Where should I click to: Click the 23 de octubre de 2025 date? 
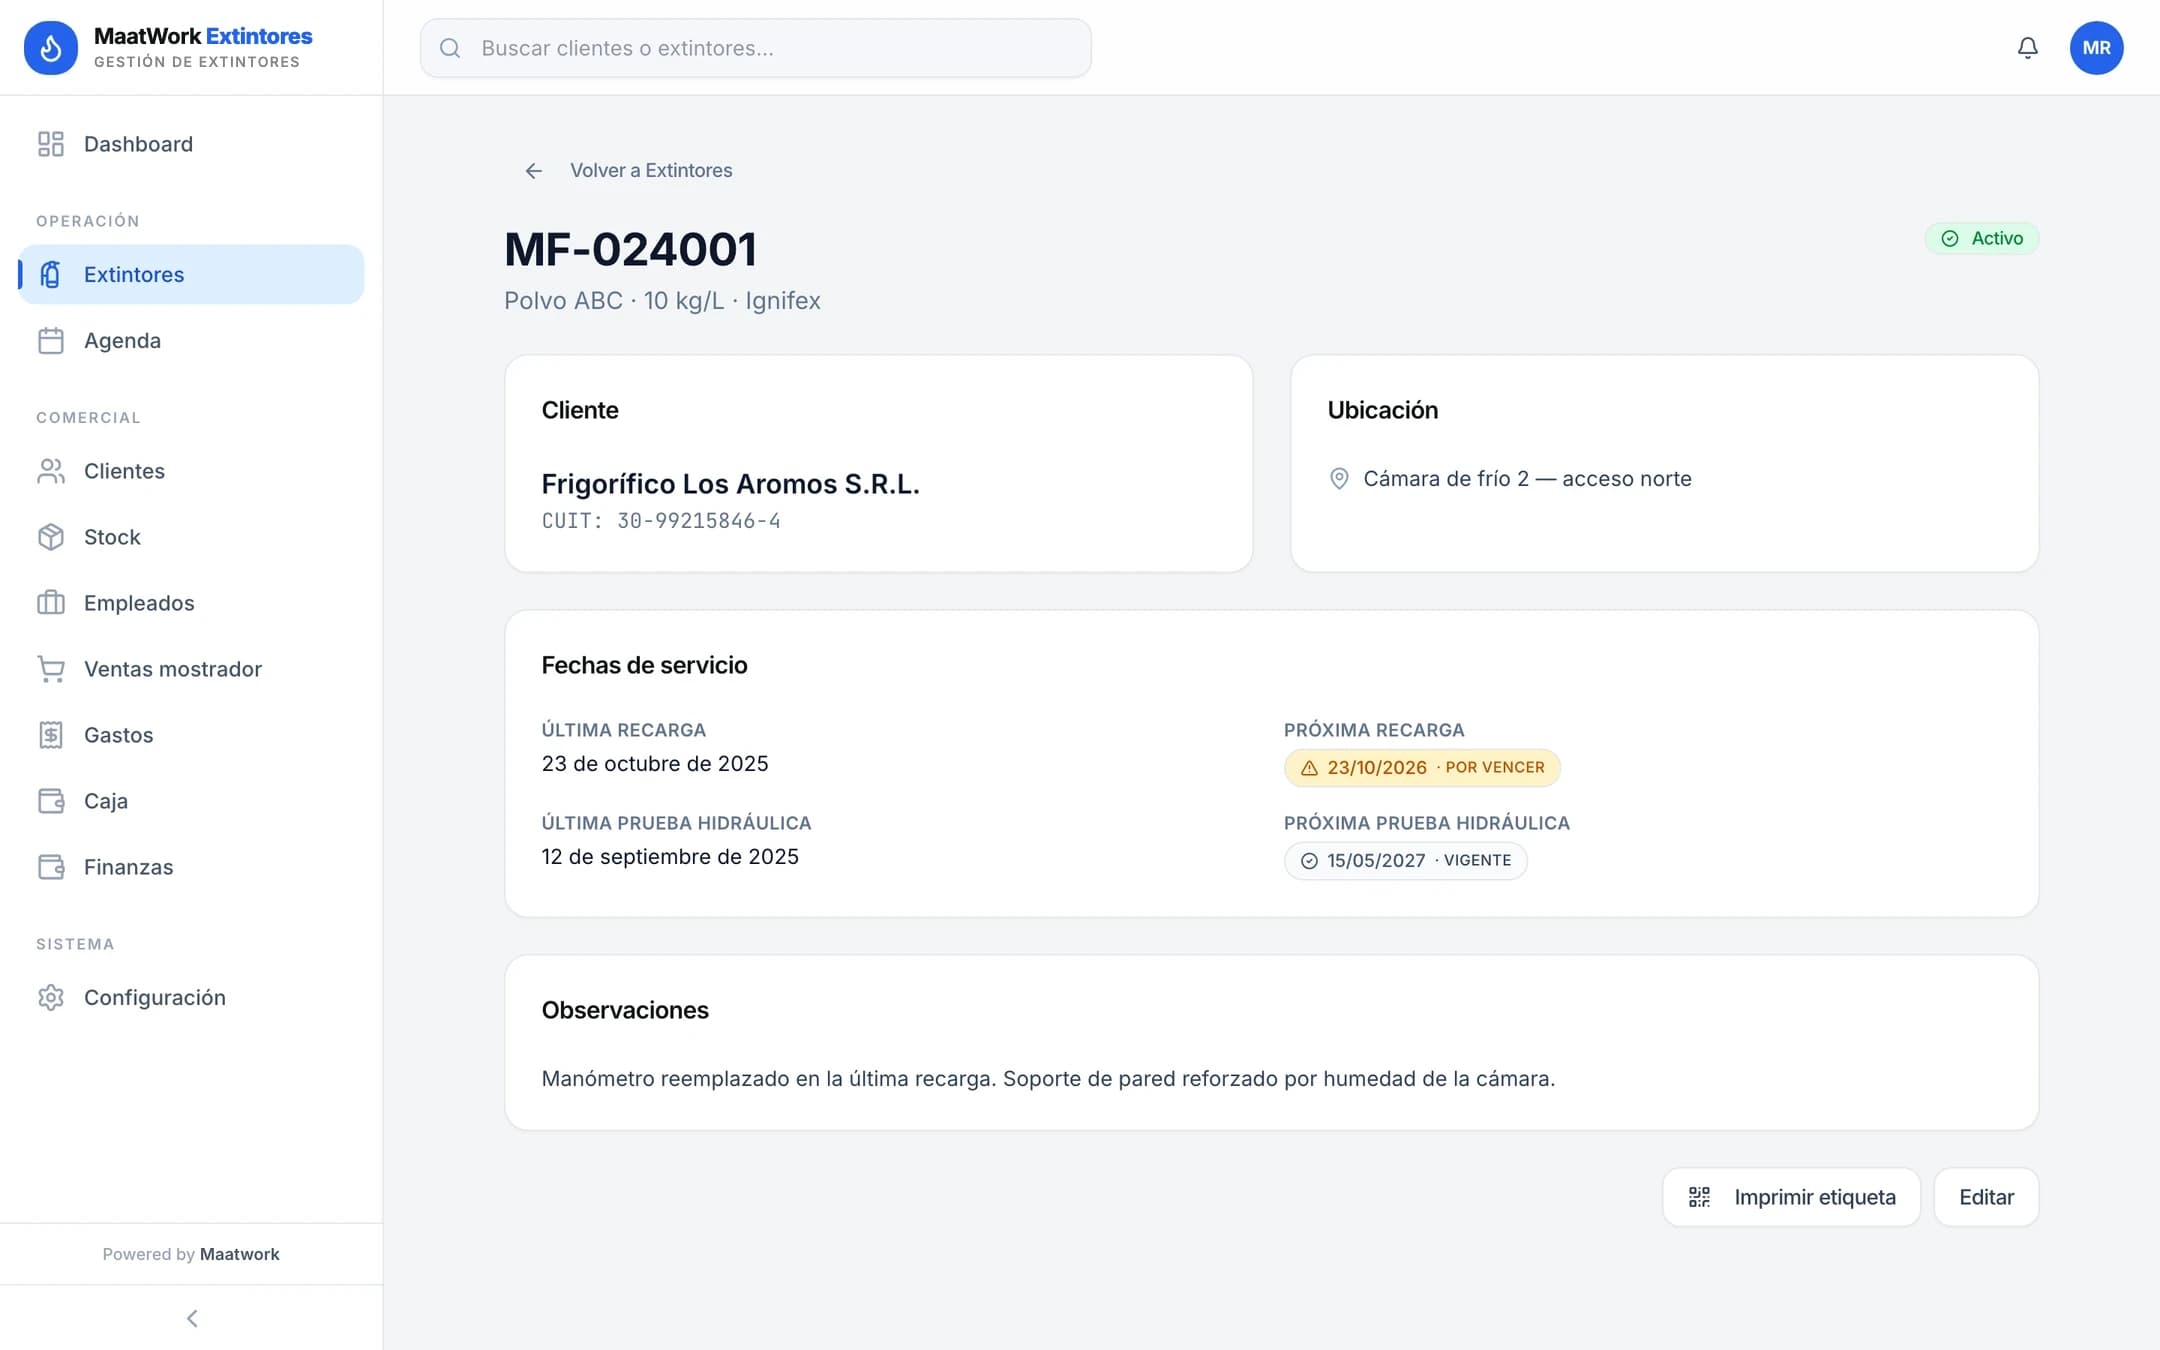[x=655, y=764]
